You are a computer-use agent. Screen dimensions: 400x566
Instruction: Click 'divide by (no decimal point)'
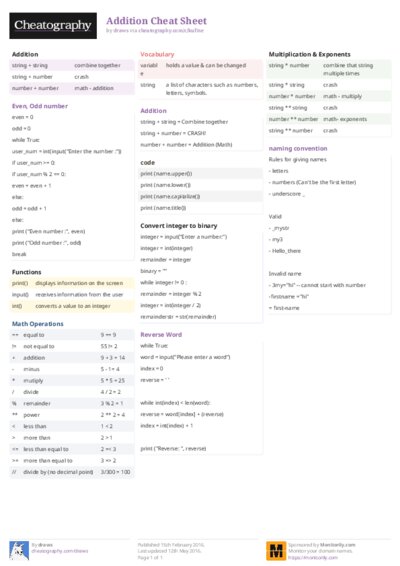click(58, 472)
